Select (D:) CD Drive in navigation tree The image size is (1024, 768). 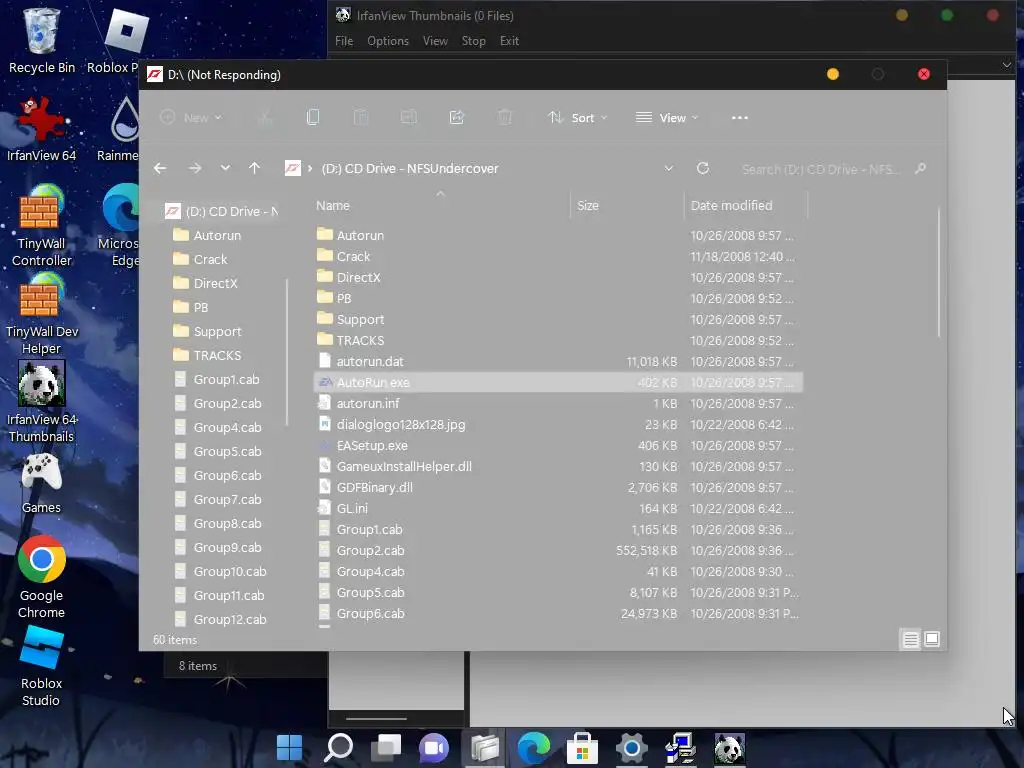(222, 211)
